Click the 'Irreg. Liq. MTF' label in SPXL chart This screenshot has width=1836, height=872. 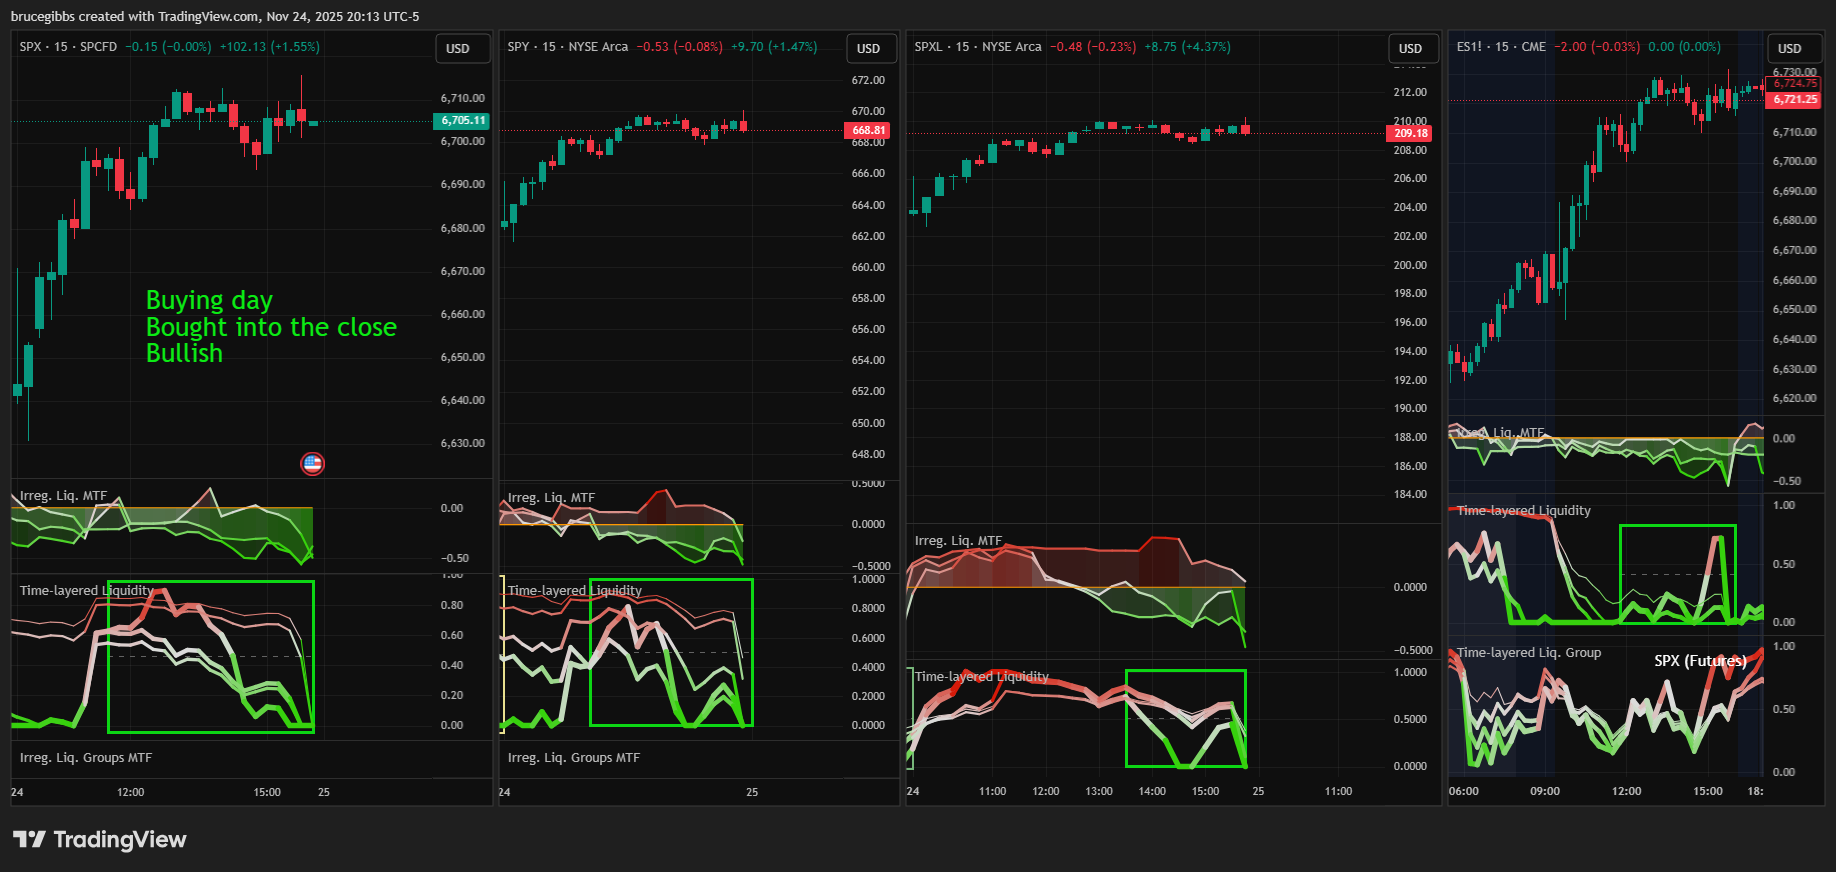tap(958, 541)
